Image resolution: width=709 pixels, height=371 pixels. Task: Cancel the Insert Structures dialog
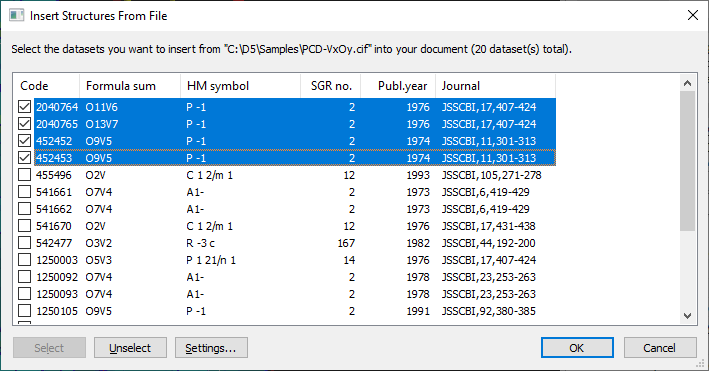660,347
